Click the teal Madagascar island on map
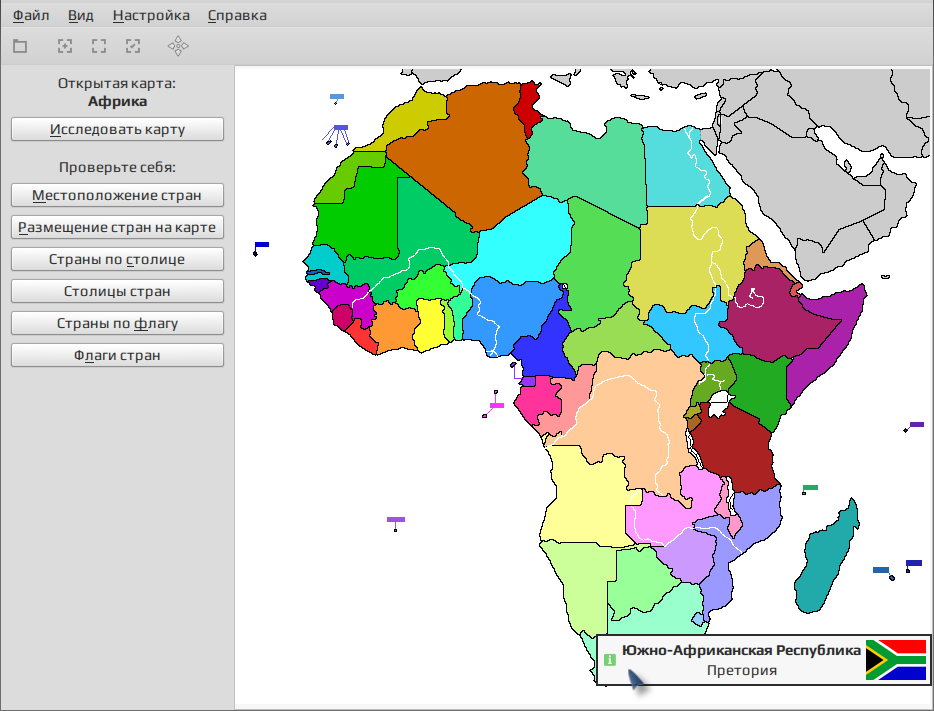Image resolution: width=934 pixels, height=711 pixels. [825, 560]
